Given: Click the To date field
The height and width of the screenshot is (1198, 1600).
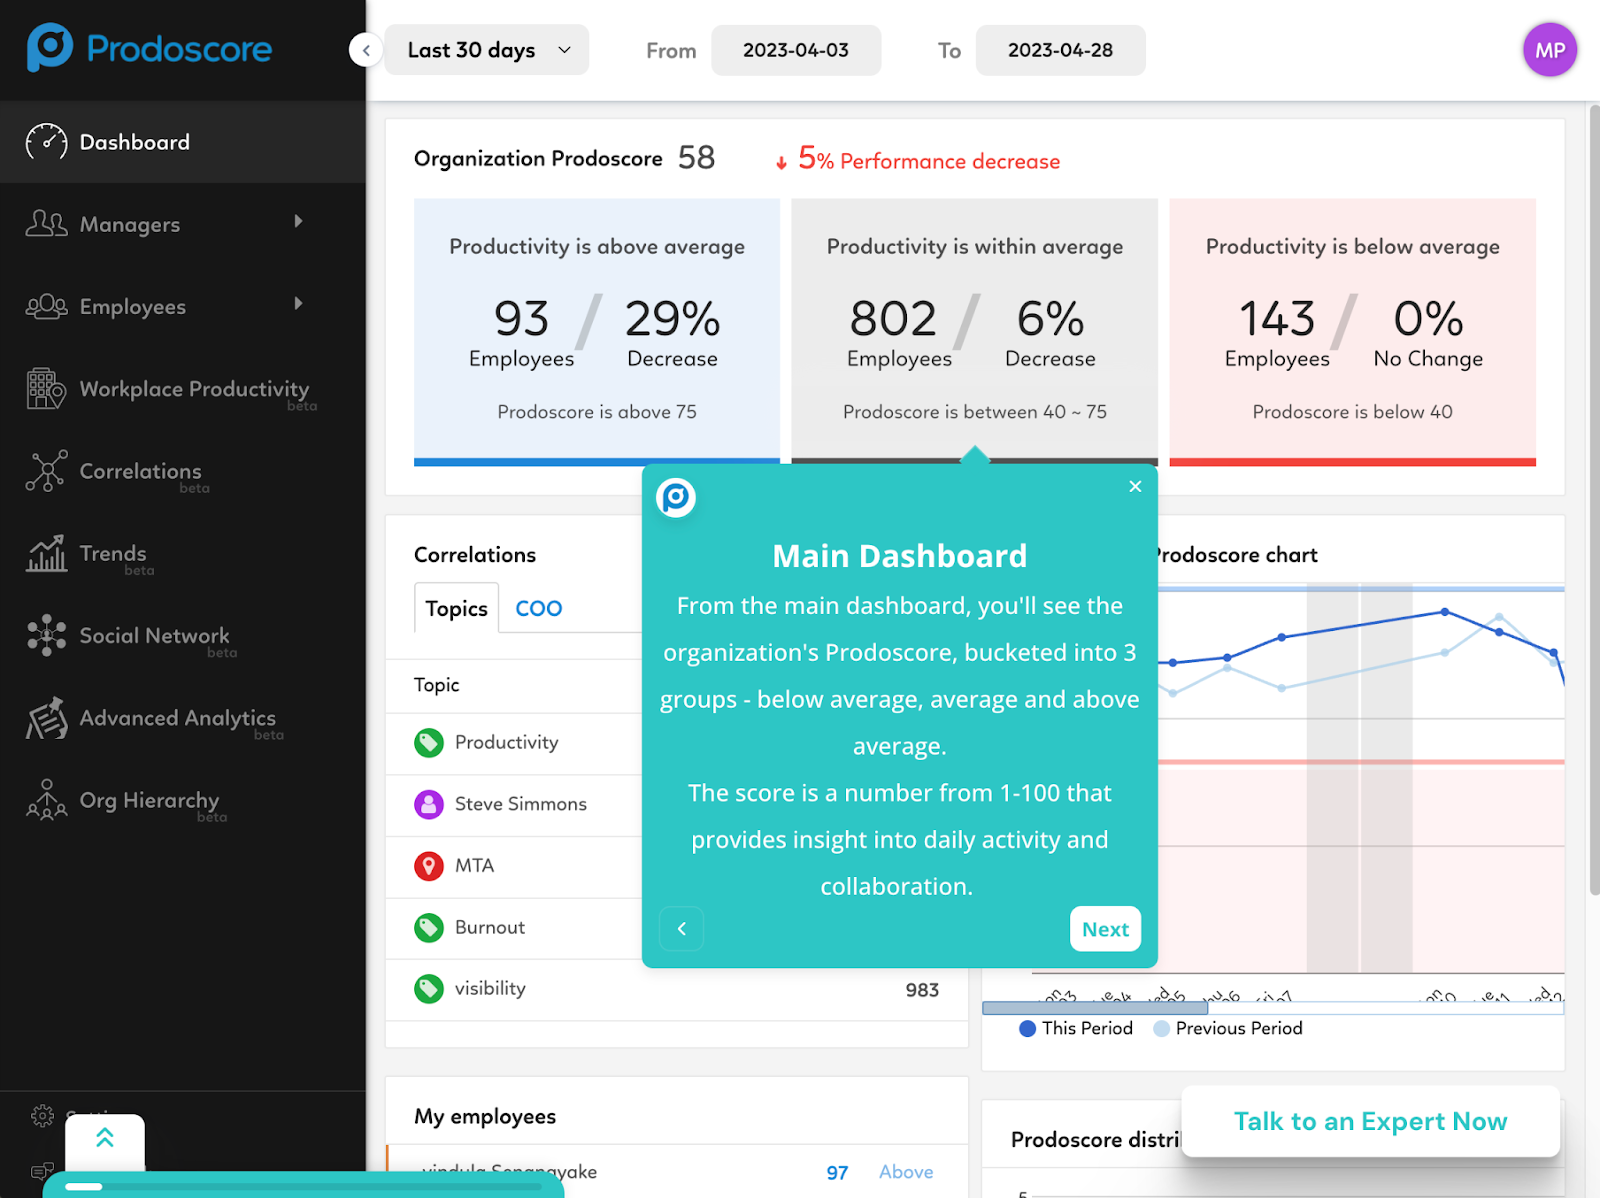Looking at the screenshot, I should click(1060, 50).
